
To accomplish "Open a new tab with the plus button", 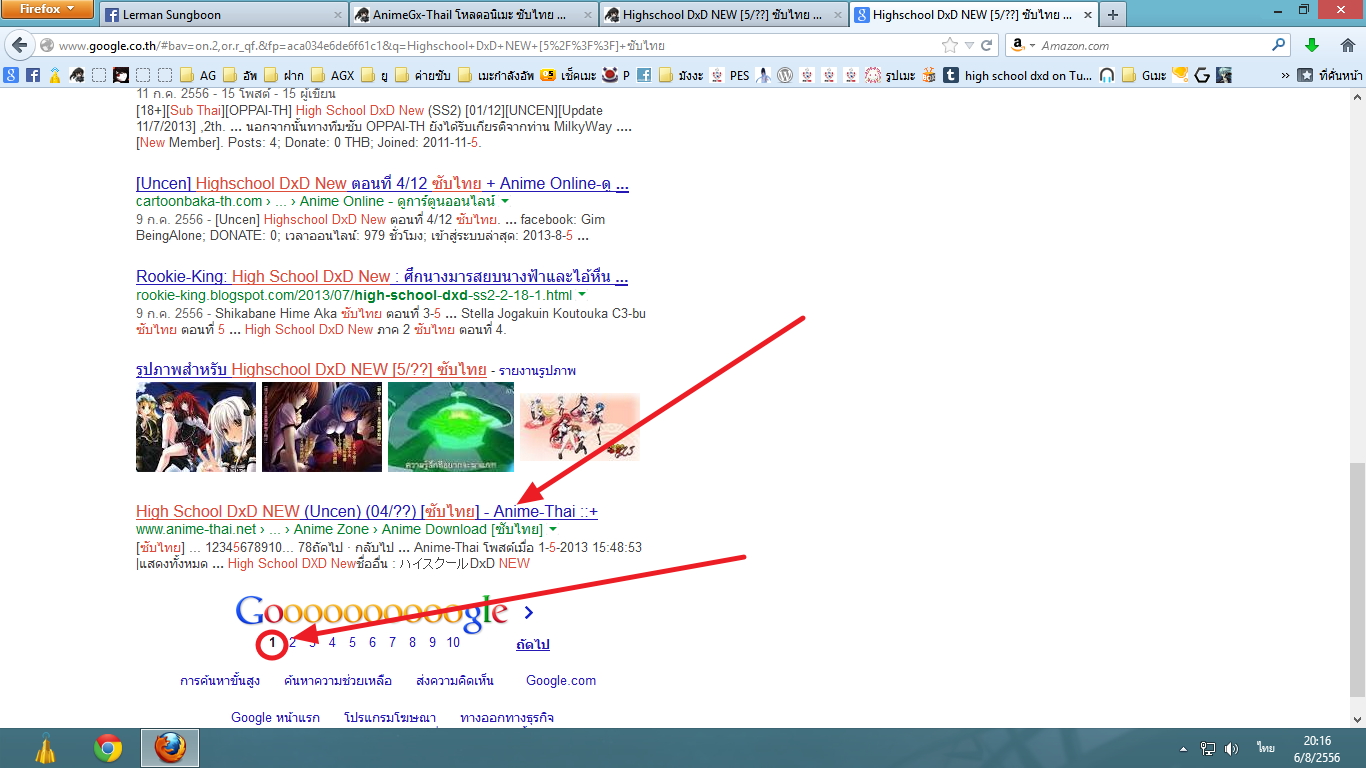I will (x=1113, y=15).
